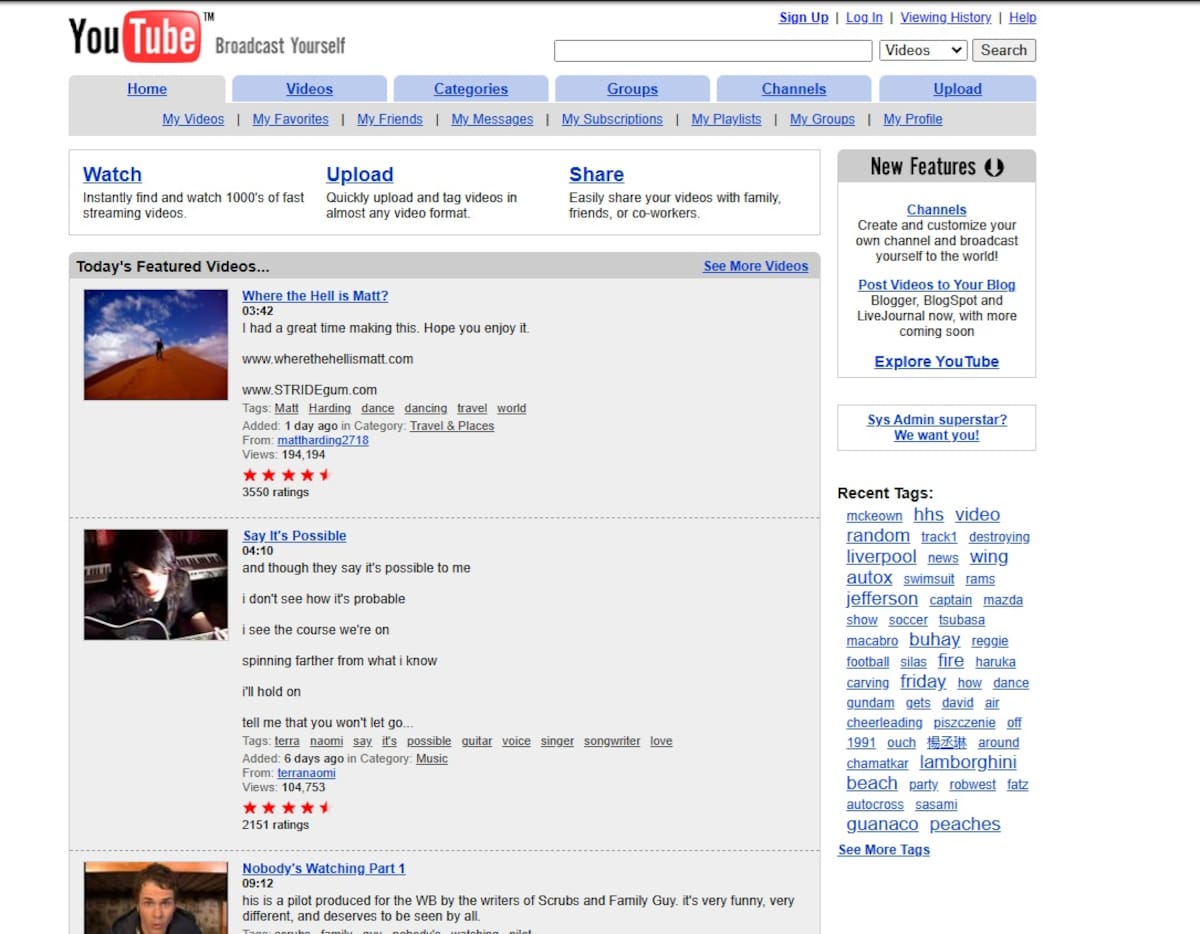Open My Groups submenu link
Image resolution: width=1200 pixels, height=934 pixels.
pos(822,119)
